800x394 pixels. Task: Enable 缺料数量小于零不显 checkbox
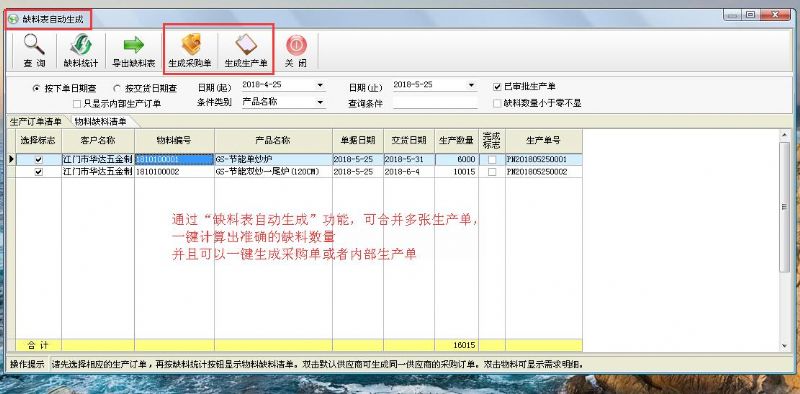pyautogui.click(x=497, y=103)
